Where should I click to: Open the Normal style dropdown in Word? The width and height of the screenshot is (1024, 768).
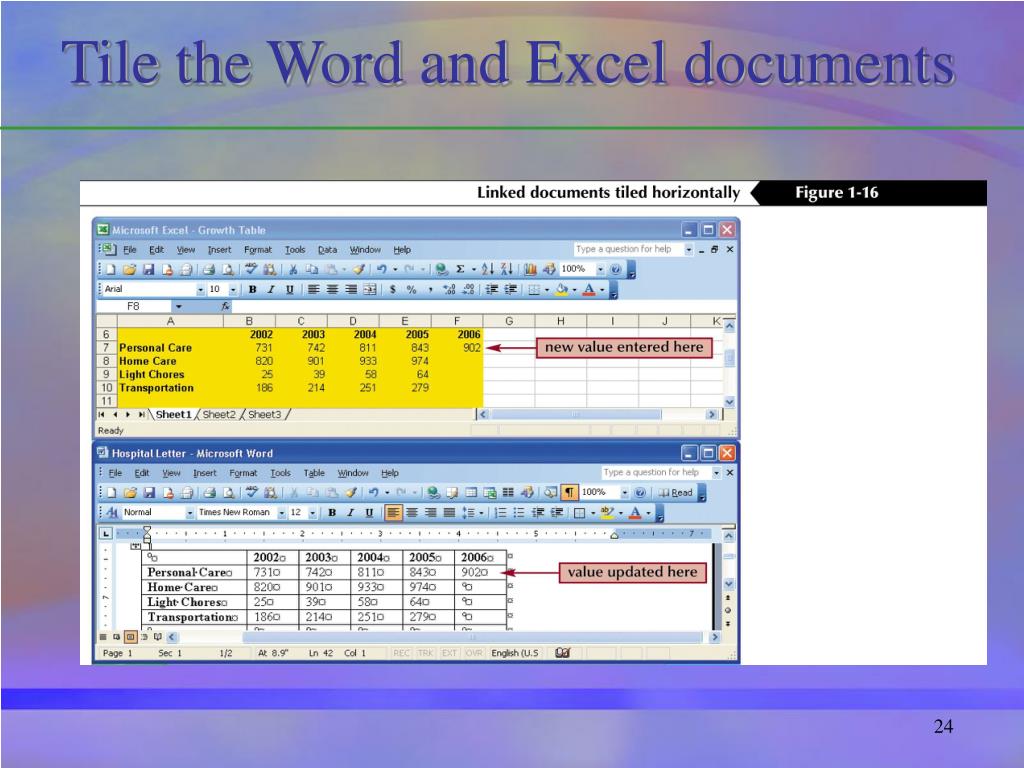[x=190, y=513]
